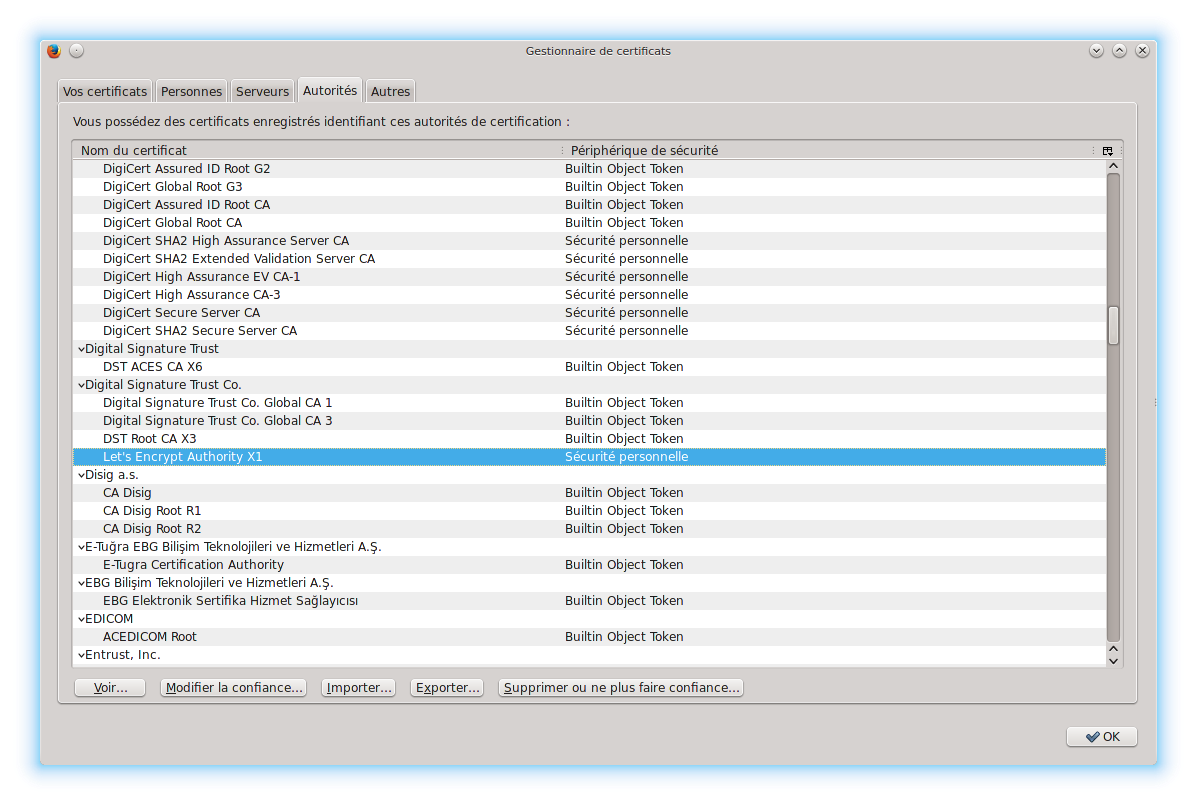
Task: Select 'DigiCert SHA2 High Assurance Server CA'
Action: (x=589, y=241)
